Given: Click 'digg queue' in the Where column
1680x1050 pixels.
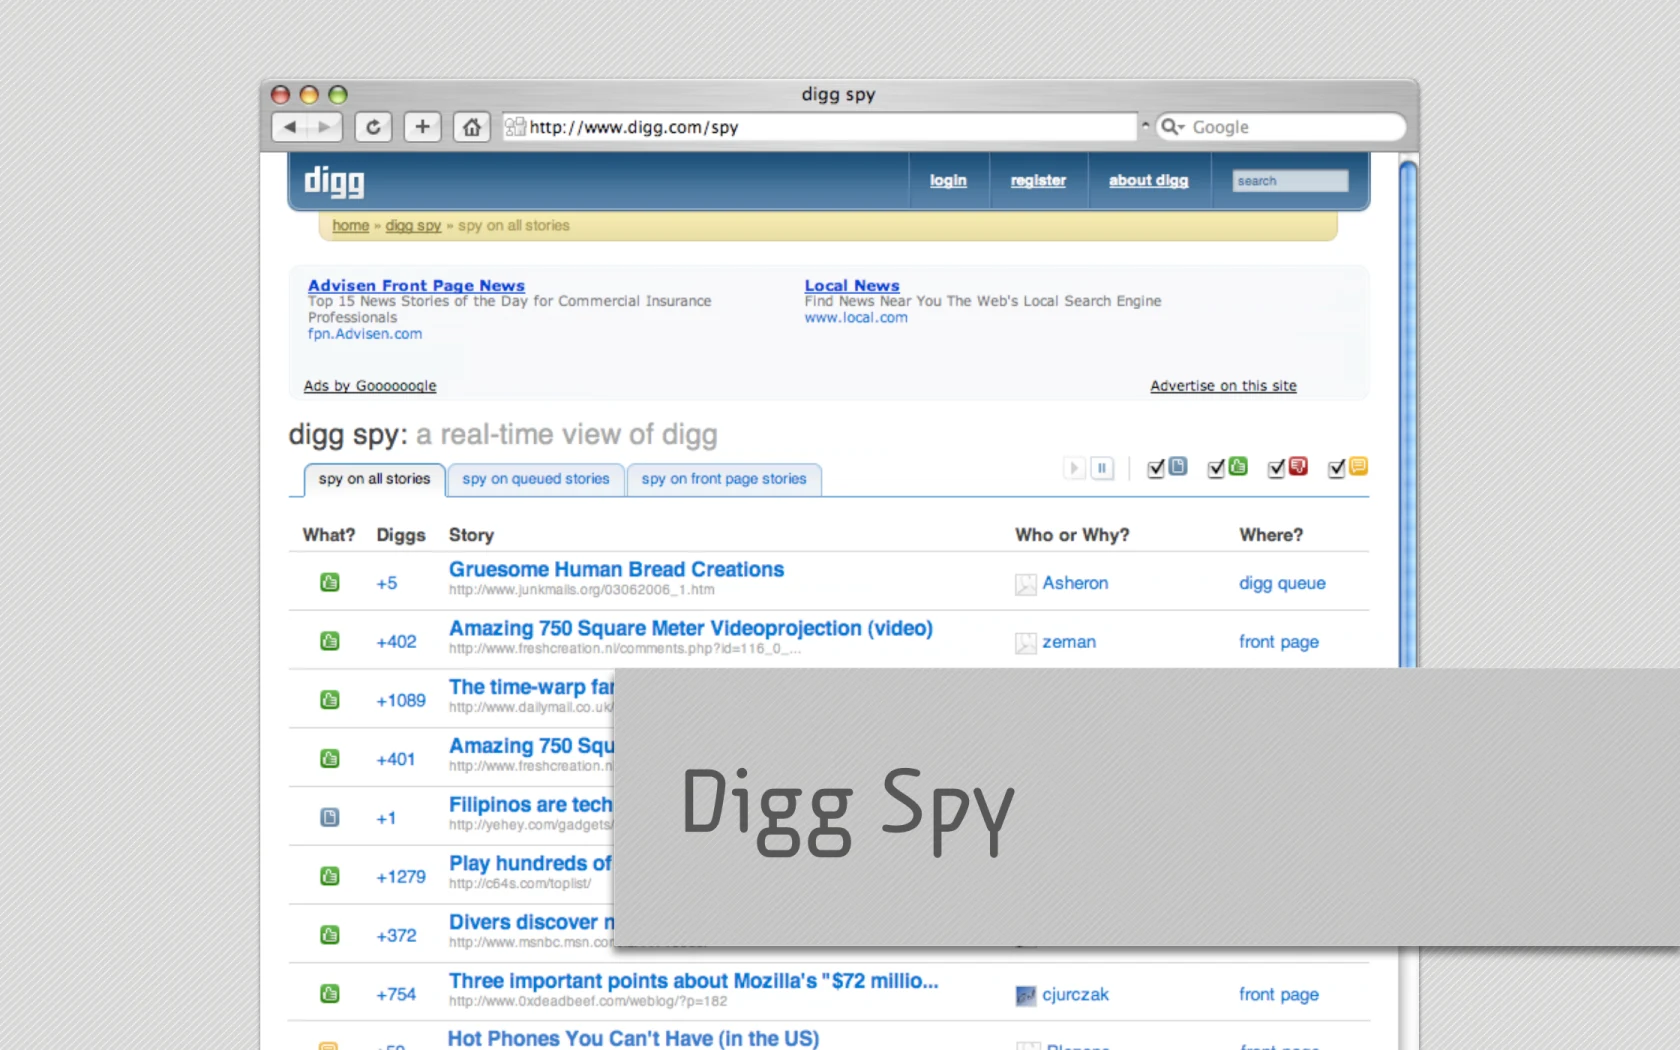Looking at the screenshot, I should [1282, 583].
